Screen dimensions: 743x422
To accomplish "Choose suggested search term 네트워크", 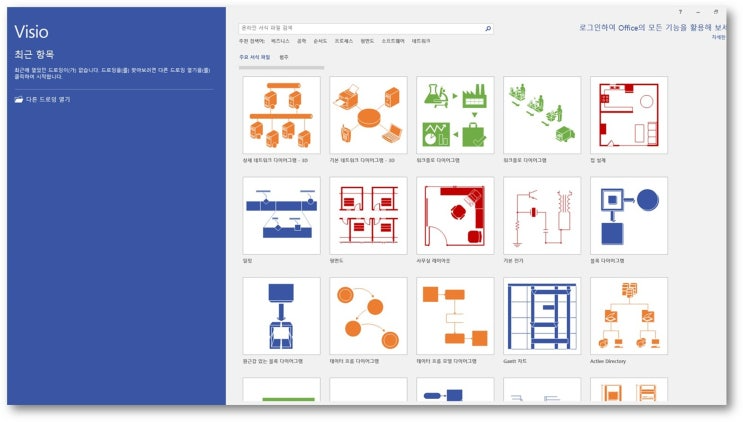I will point(421,41).
